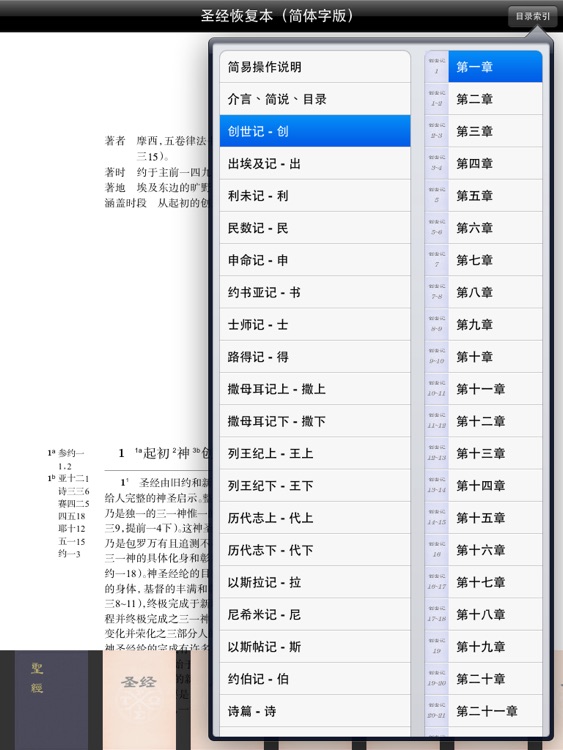Image resolution: width=563 pixels, height=750 pixels.
Task: Choose 士师记 - 士 from the book list
Action: pos(315,324)
